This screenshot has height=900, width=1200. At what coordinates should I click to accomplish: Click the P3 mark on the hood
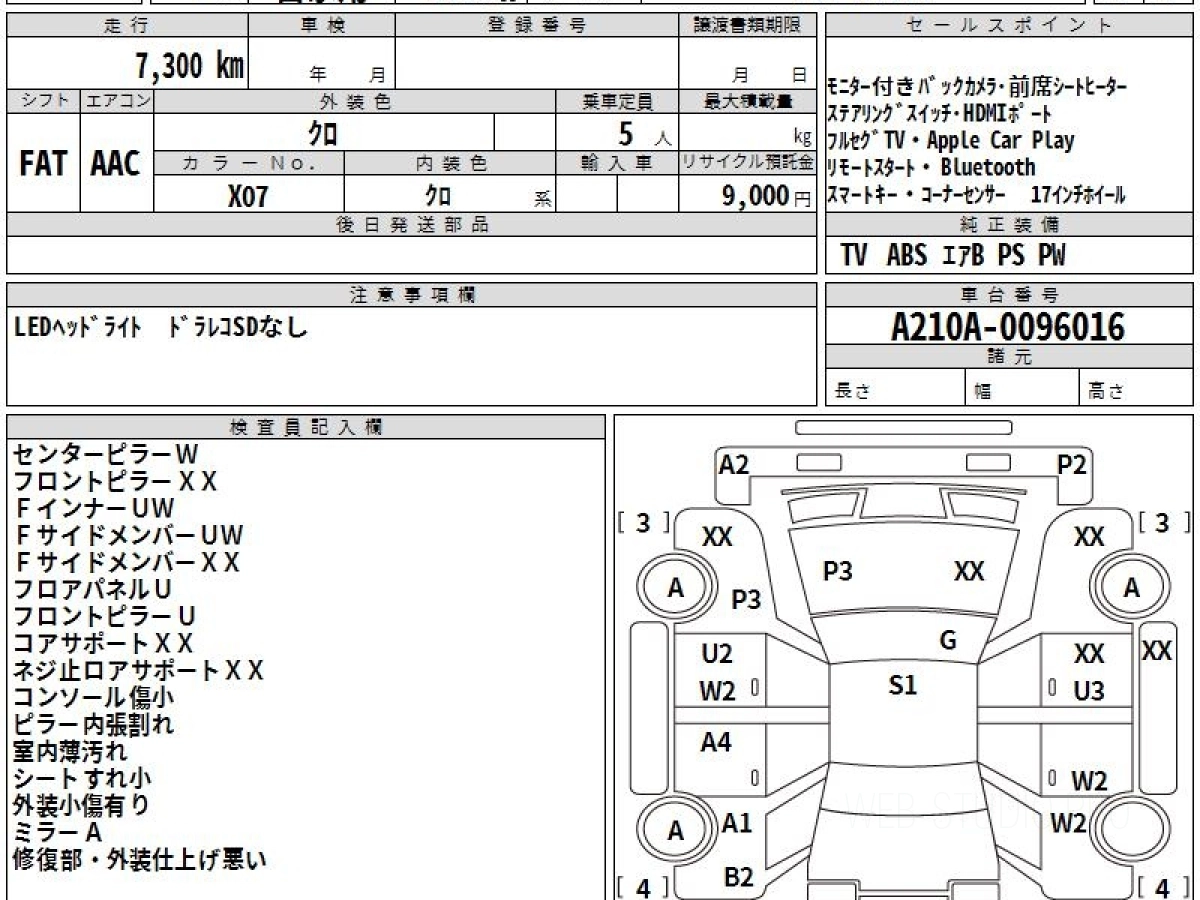[837, 571]
